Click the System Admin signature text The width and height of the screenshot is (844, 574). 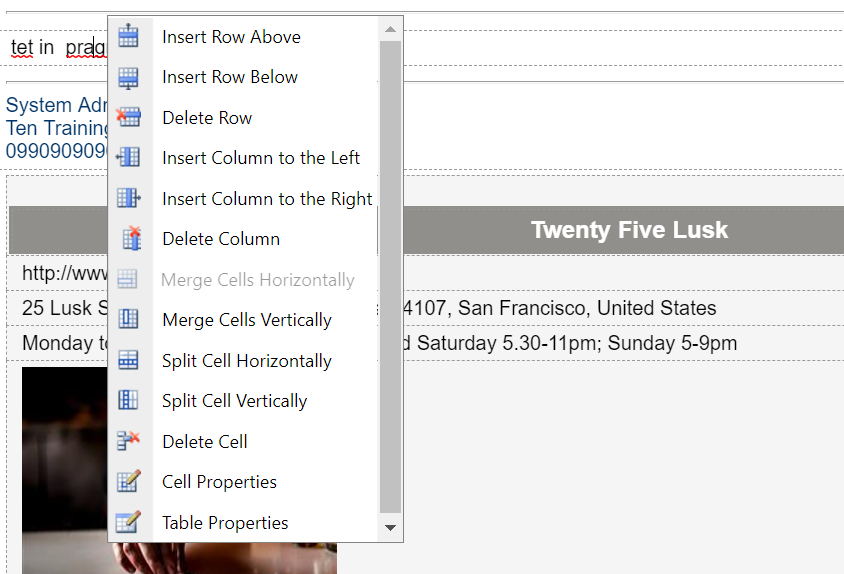click(x=57, y=105)
